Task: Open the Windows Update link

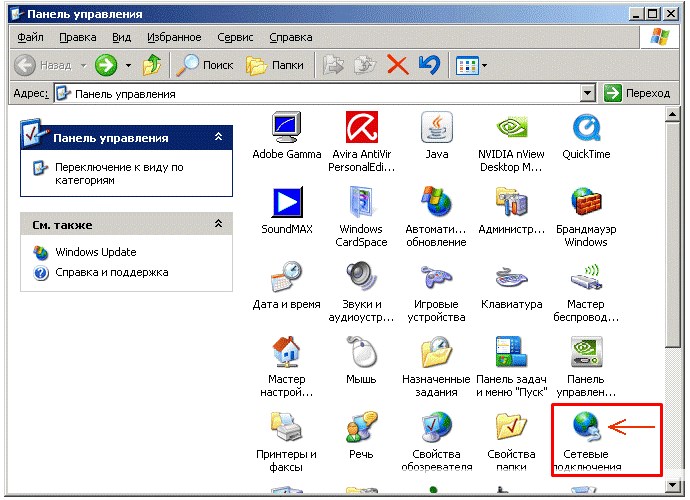Action: pyautogui.click(x=95, y=252)
